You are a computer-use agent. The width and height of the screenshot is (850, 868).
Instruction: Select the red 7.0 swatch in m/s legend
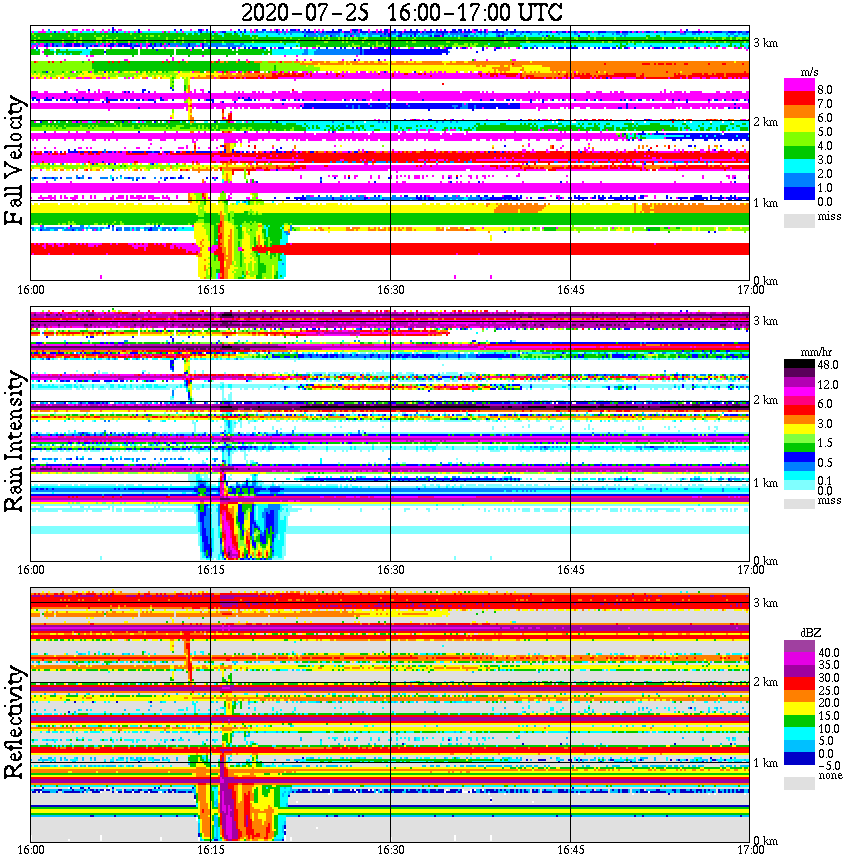[x=799, y=99]
